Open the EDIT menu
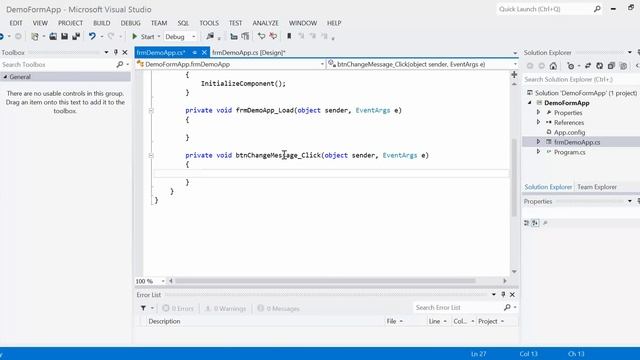This screenshot has width=640, height=360. (16, 23)
